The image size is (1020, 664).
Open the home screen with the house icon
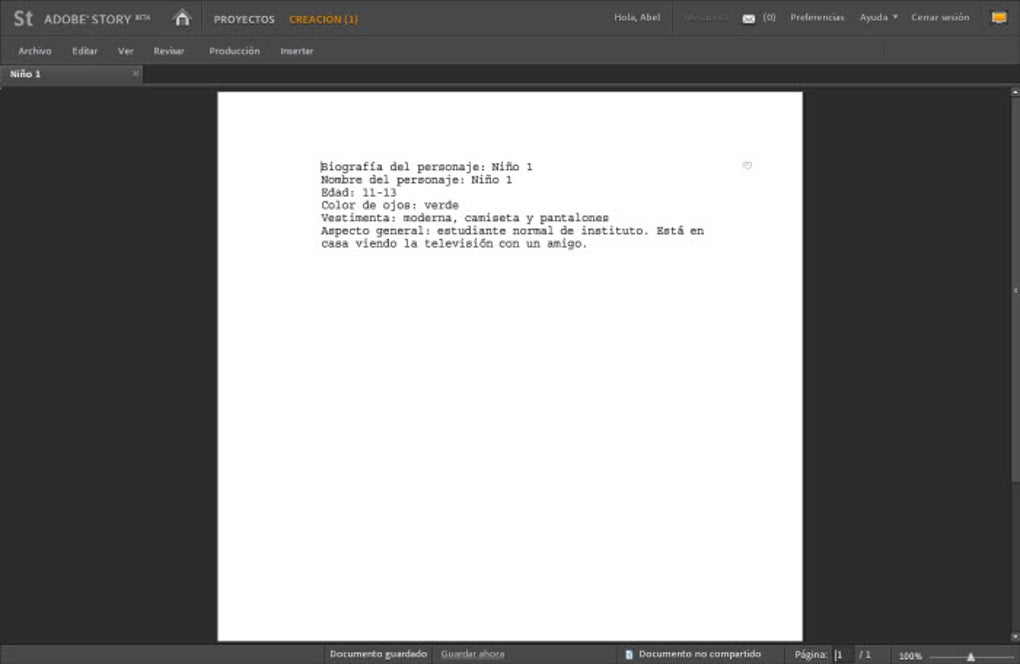182,17
